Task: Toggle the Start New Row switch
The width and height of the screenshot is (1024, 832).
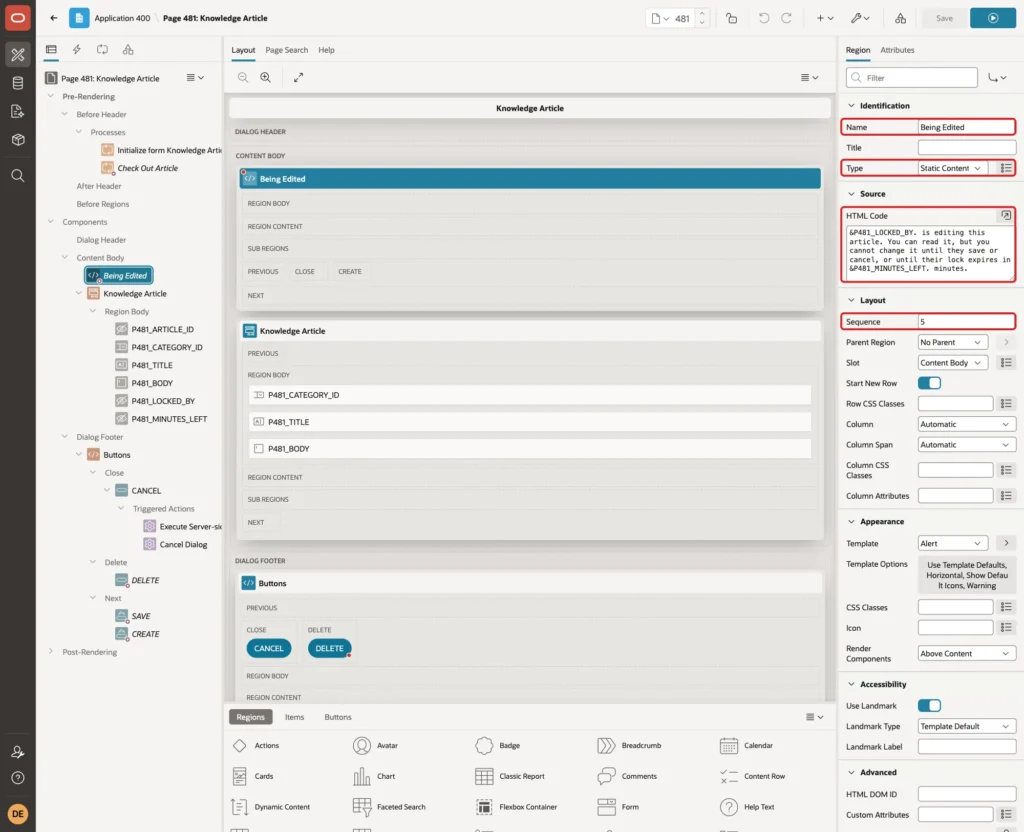Action: click(929, 383)
